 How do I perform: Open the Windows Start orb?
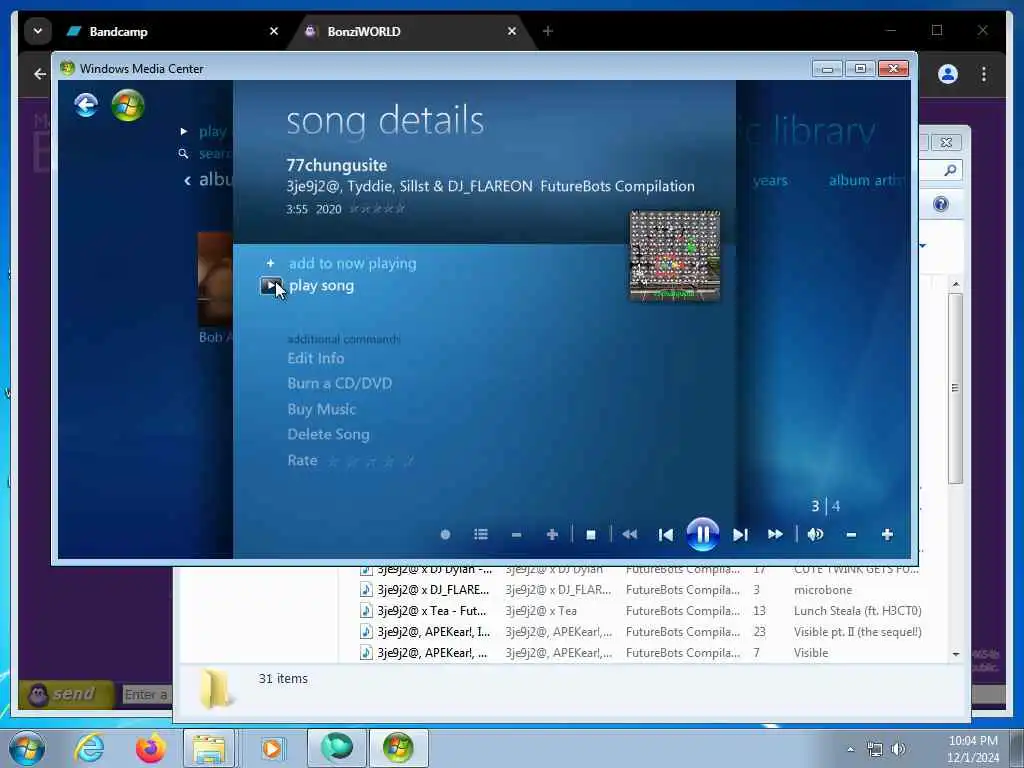(x=27, y=748)
